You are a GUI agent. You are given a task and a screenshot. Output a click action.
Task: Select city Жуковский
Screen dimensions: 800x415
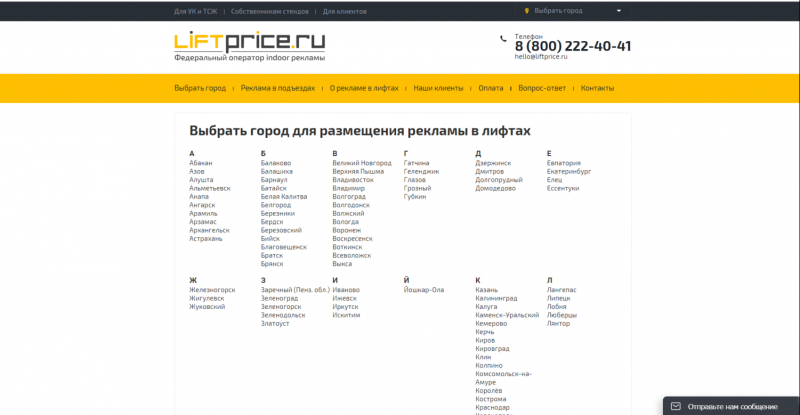(x=207, y=307)
